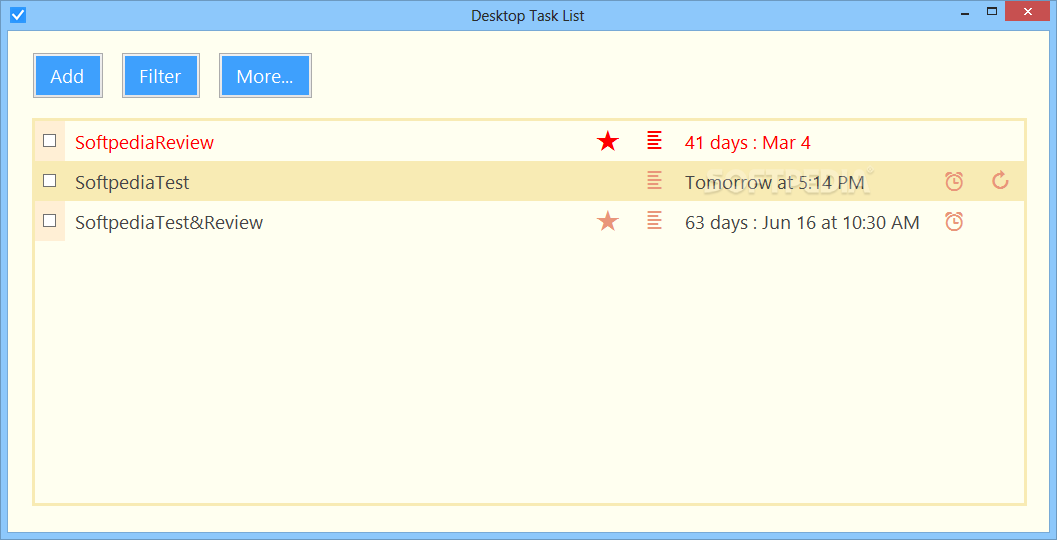Click the Add button
This screenshot has height=540, width=1057.
(67, 76)
